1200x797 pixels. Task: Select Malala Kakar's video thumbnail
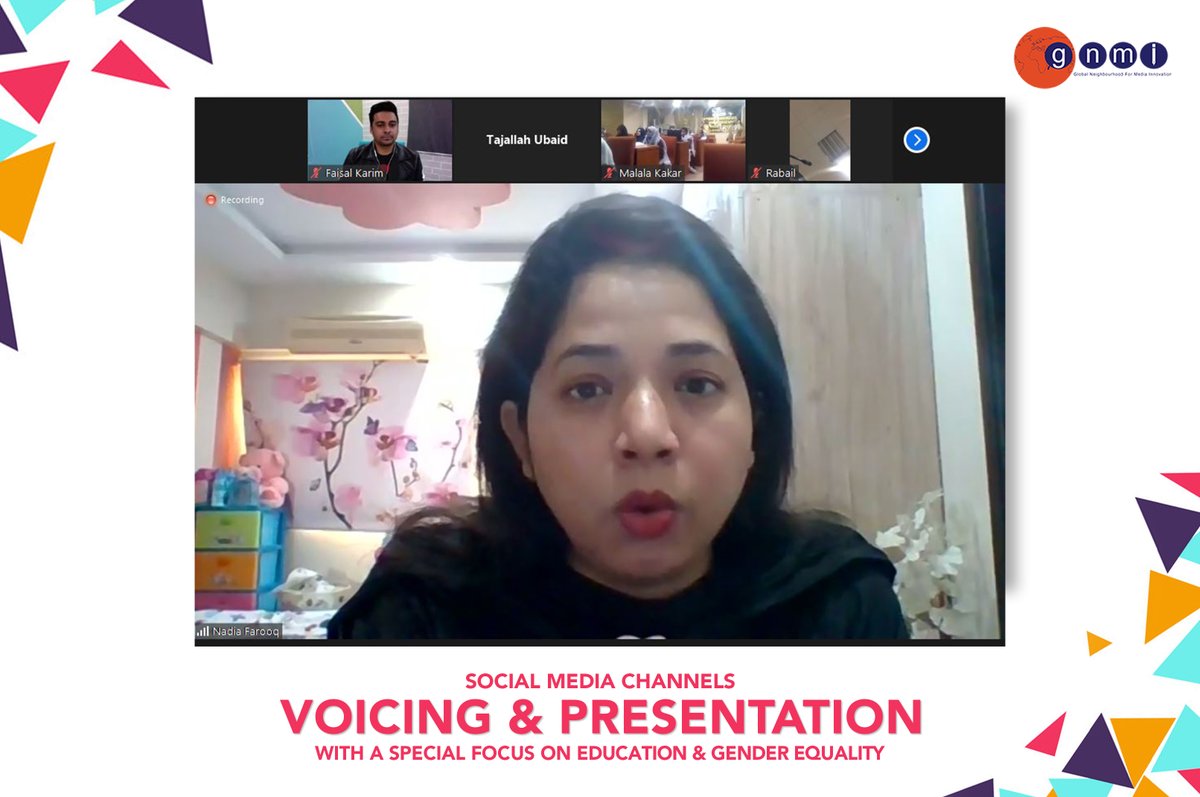[x=673, y=140]
